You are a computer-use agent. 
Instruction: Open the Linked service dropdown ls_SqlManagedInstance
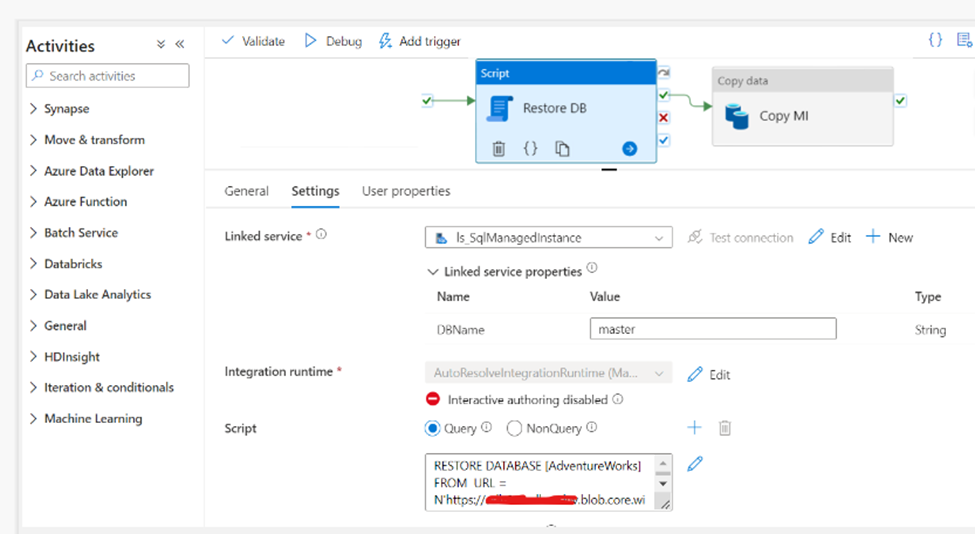pyautogui.click(x=548, y=237)
